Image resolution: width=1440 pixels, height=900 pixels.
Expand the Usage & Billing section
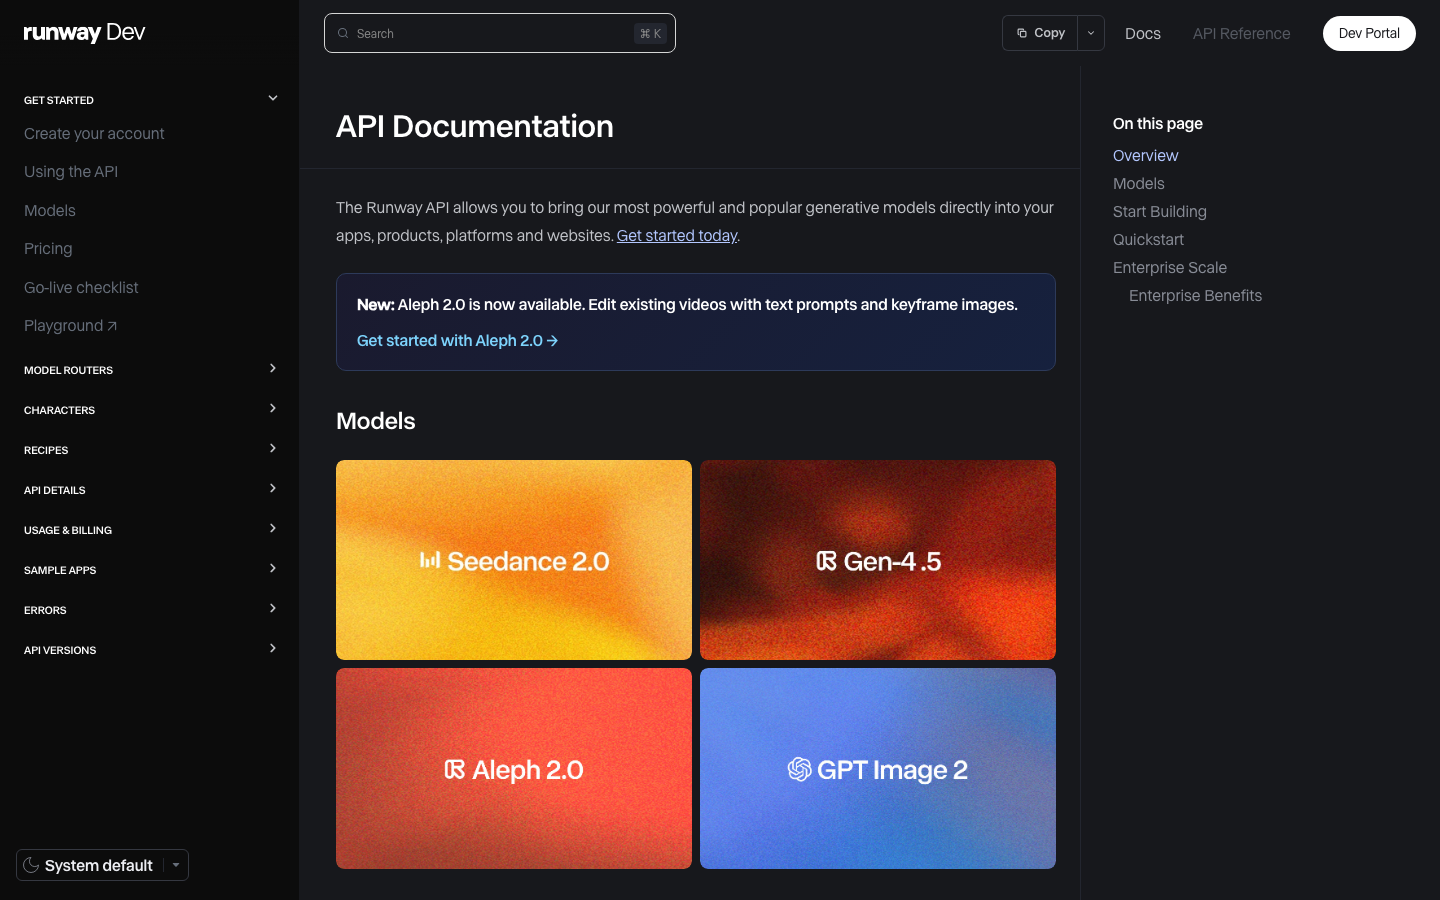pos(150,530)
